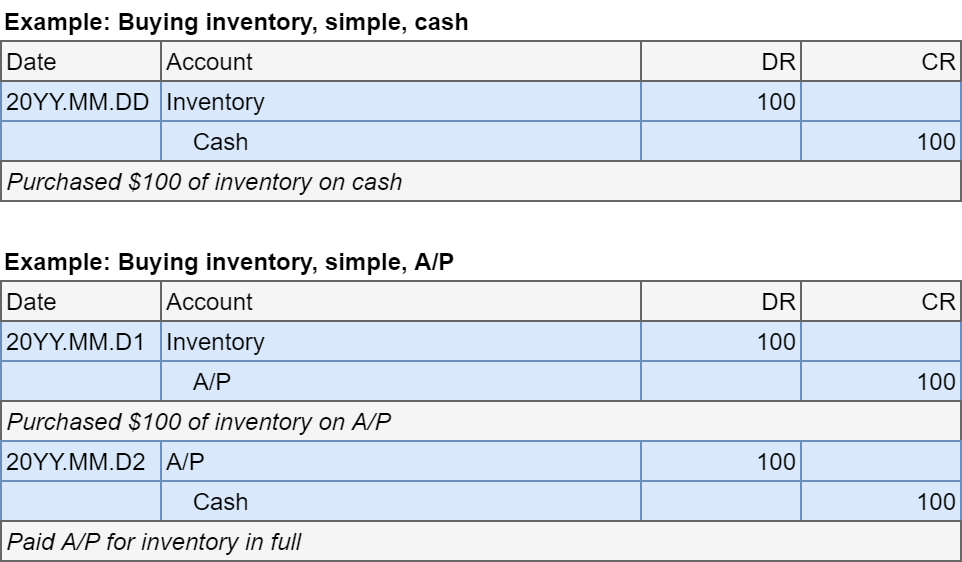Click the 100 debit for cash purchase Inventory
The height and width of the screenshot is (562, 962).
click(776, 102)
